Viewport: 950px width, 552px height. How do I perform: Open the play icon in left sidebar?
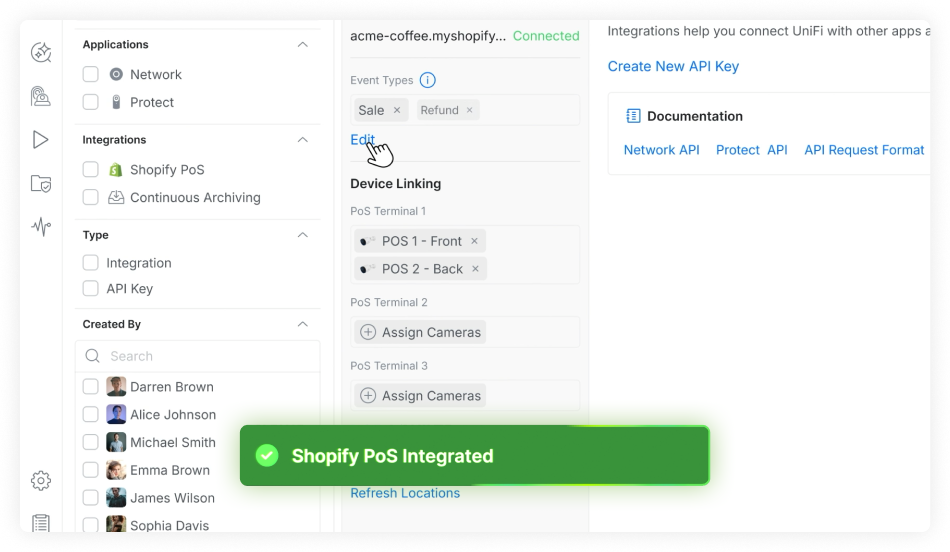(41, 140)
